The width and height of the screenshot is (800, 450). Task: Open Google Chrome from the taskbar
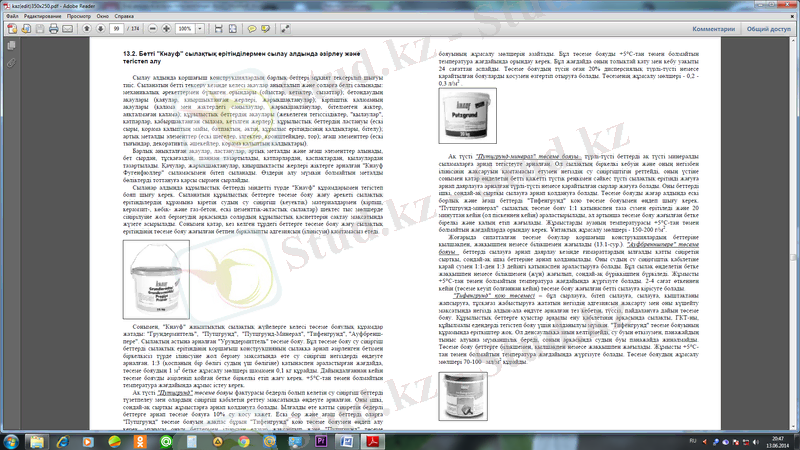(x=244, y=442)
